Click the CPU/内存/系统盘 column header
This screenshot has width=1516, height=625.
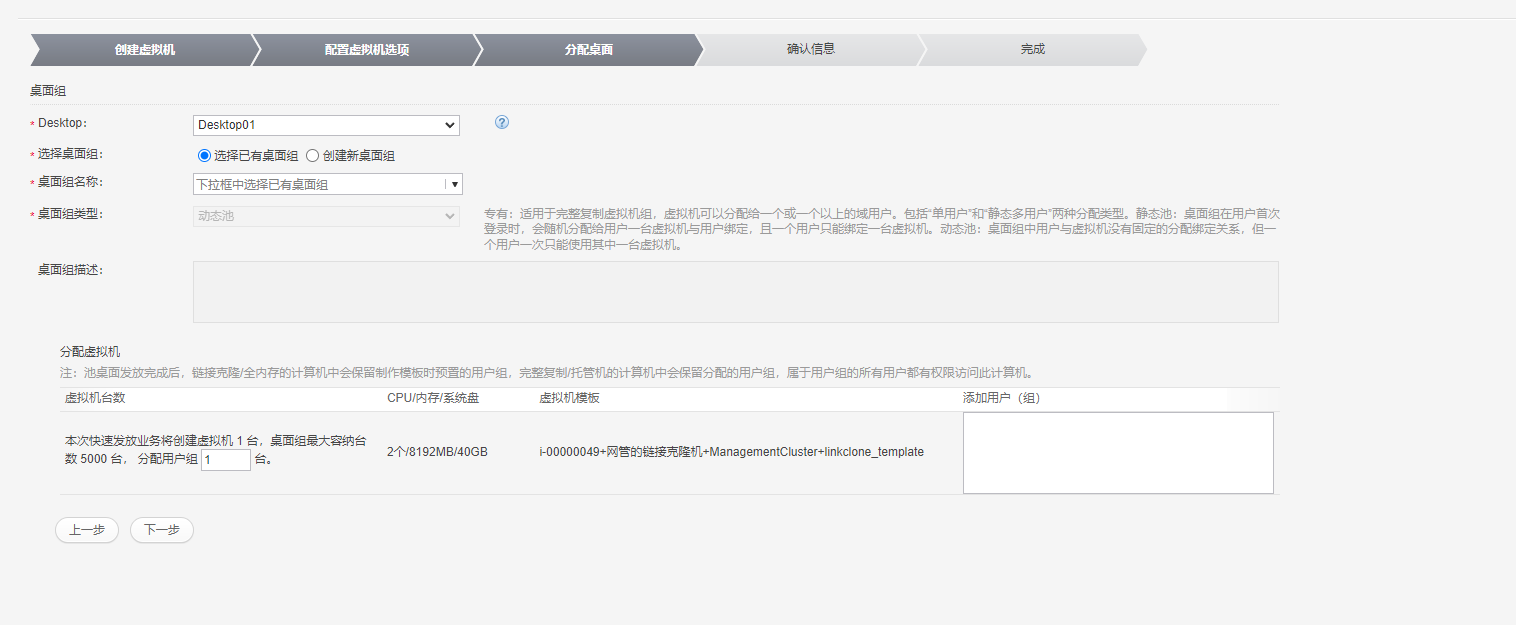(432, 398)
